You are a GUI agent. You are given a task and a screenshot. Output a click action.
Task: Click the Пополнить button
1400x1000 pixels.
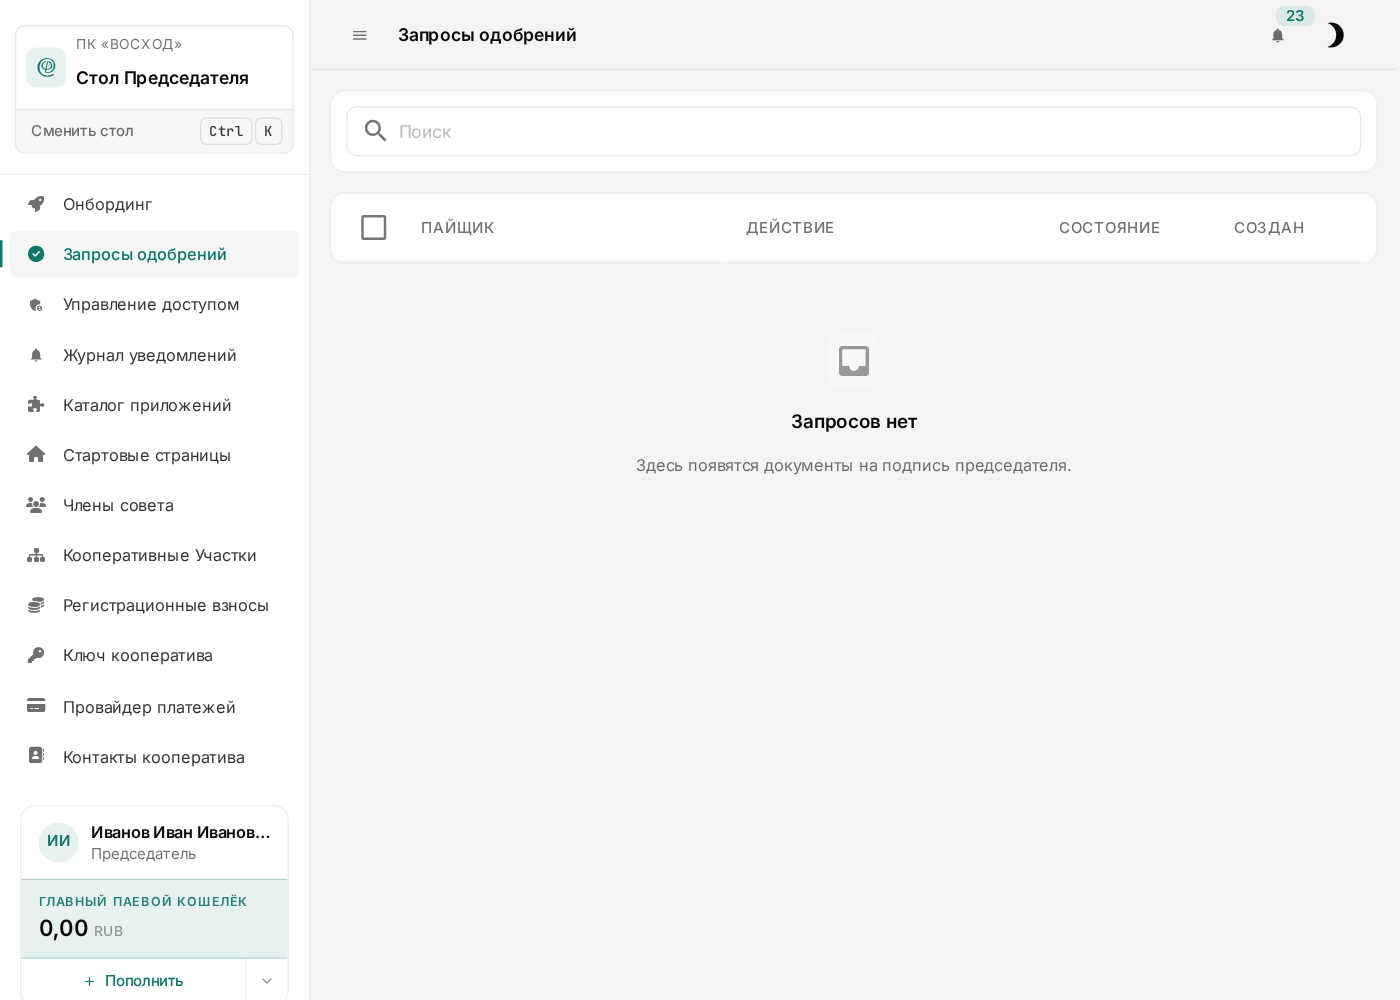tap(133, 981)
